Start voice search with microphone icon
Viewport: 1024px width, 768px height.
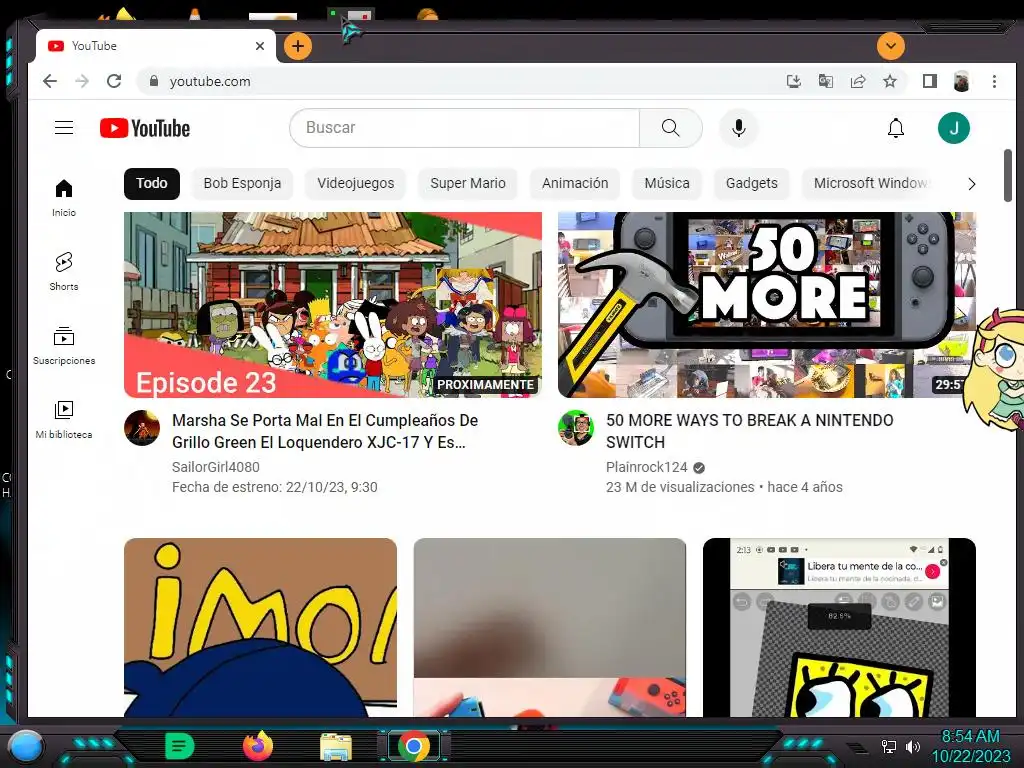pos(739,128)
